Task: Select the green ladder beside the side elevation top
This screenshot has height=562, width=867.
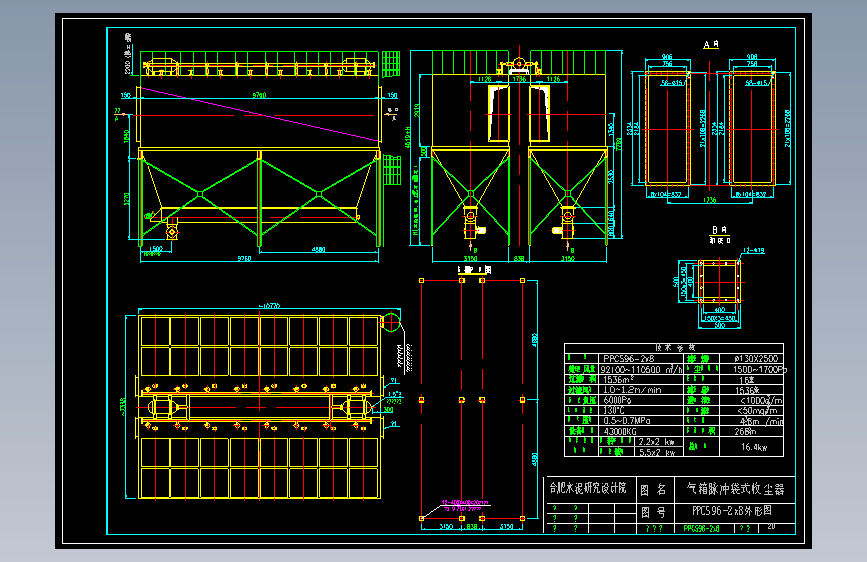Action: tap(391, 64)
